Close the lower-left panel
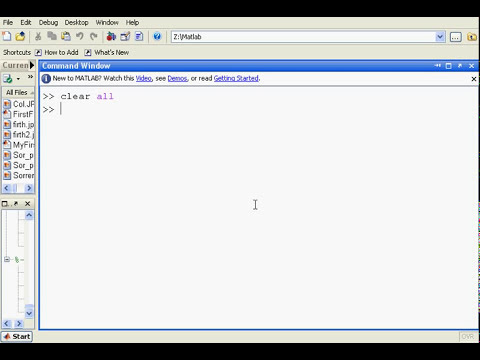 point(28,203)
